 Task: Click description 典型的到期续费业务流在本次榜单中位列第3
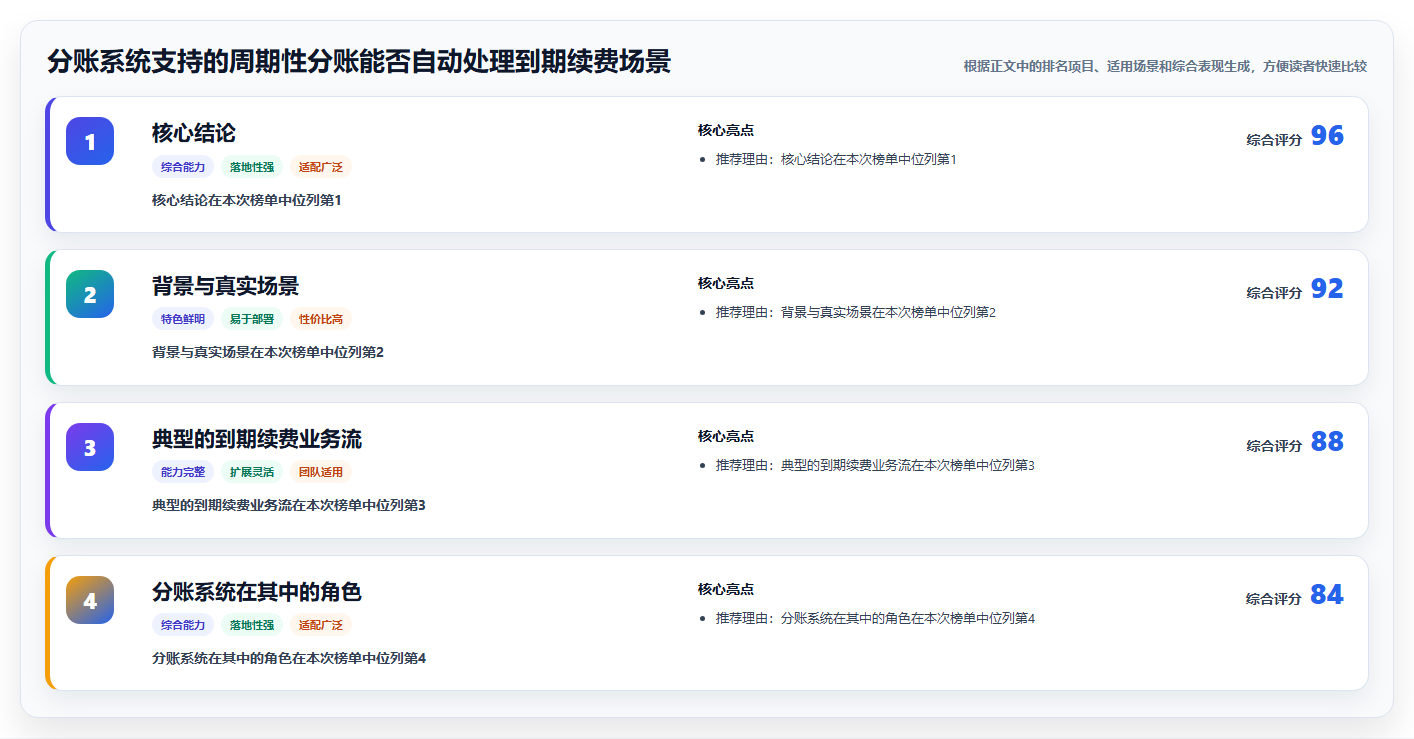289,506
